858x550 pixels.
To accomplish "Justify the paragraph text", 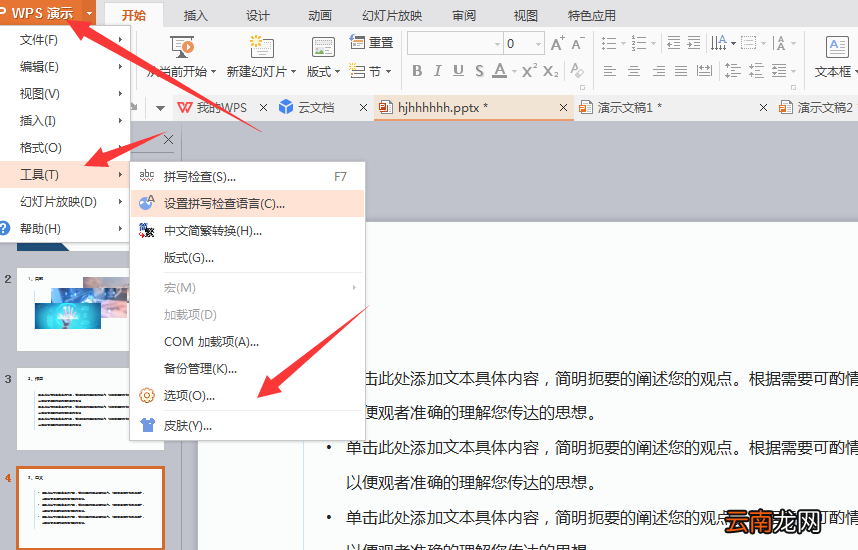I will 681,71.
